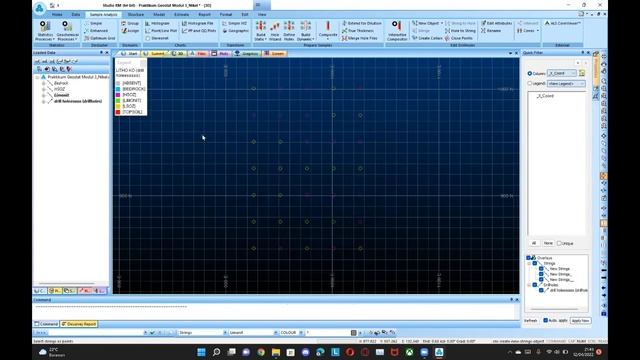Image resolution: width=640 pixels, height=360 pixels.
Task: Click the Rename drillholes tool
Action: pos(491,31)
